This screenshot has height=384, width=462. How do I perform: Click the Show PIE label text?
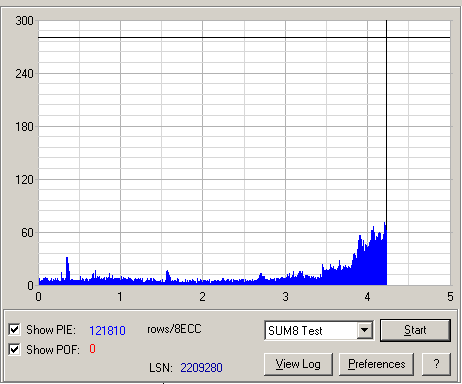51,330
